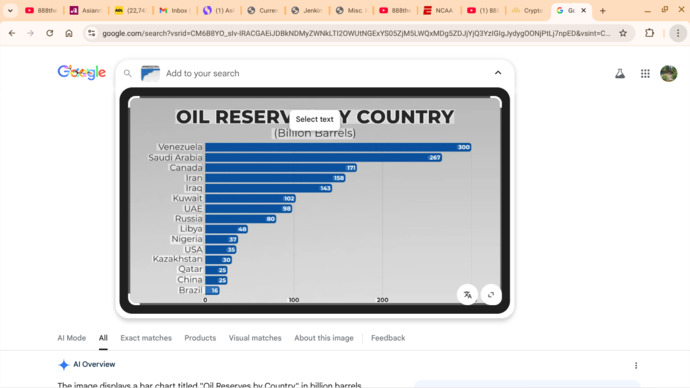This screenshot has width=690, height=388.
Task: Click the search magnifier icon
Action: (x=128, y=73)
